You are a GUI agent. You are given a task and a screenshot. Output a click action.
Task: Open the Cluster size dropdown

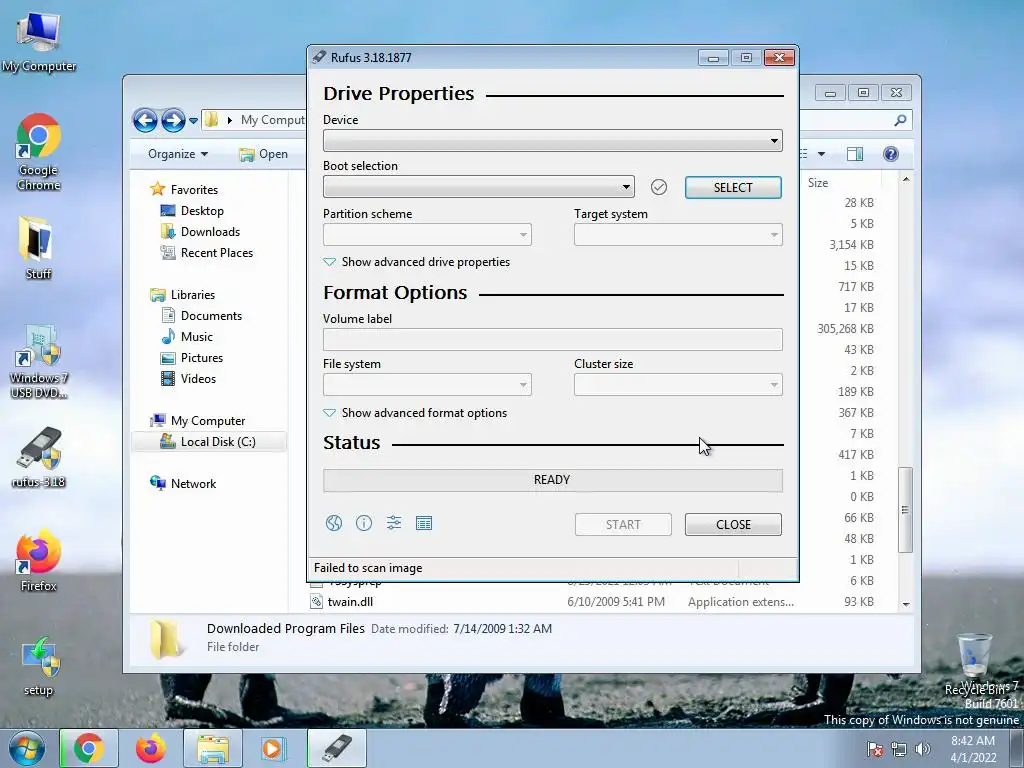(678, 385)
